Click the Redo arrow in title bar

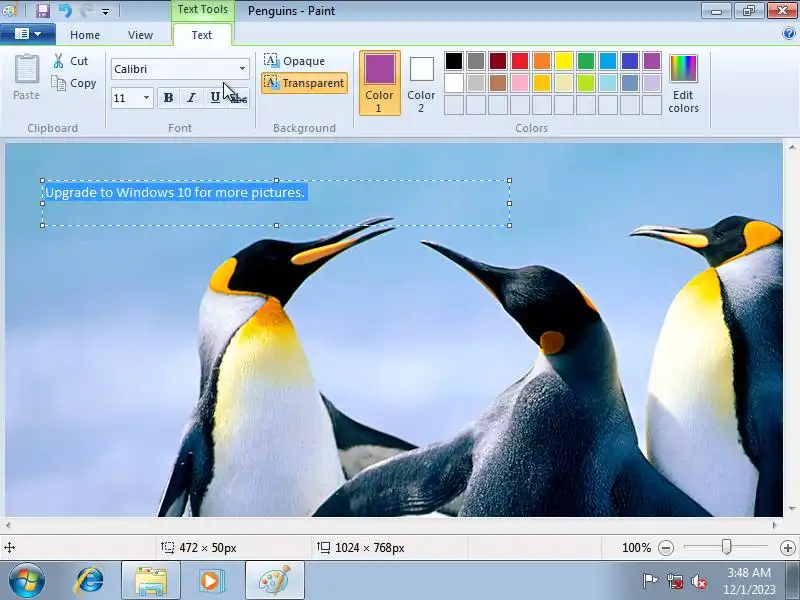pyautogui.click(x=86, y=10)
